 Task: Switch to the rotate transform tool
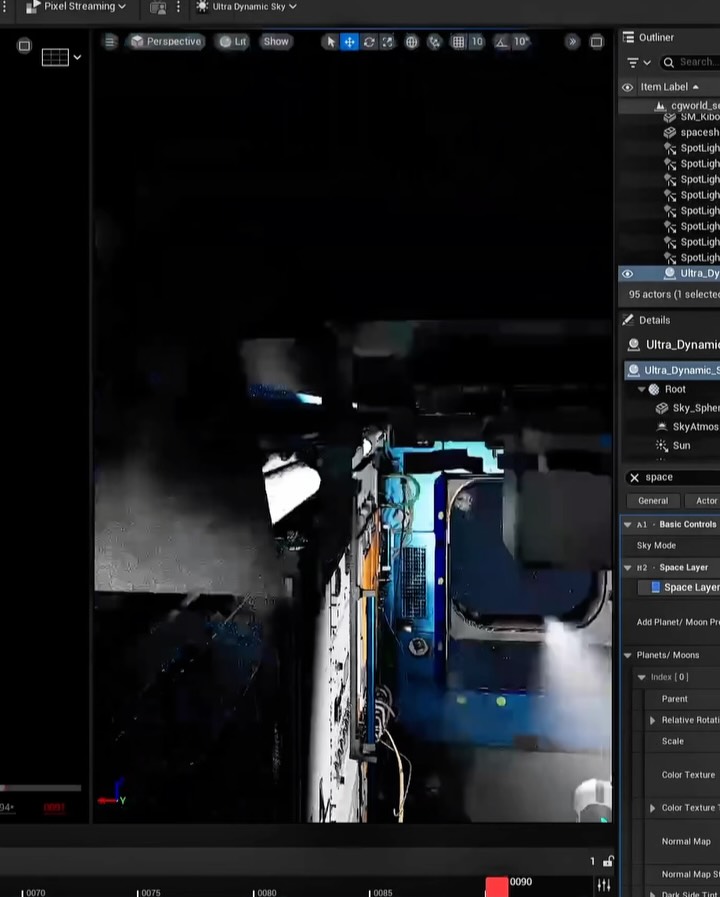pos(369,42)
